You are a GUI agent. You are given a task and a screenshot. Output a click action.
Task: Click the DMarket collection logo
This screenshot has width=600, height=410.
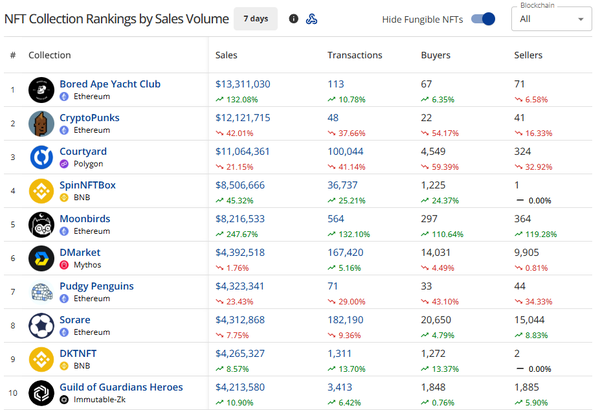[41, 258]
